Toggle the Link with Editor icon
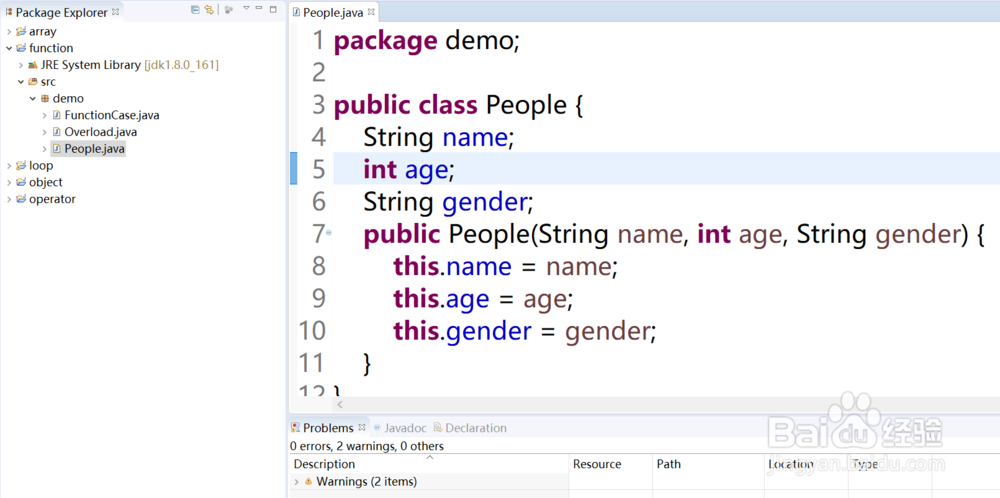This screenshot has width=1000, height=498. point(209,10)
